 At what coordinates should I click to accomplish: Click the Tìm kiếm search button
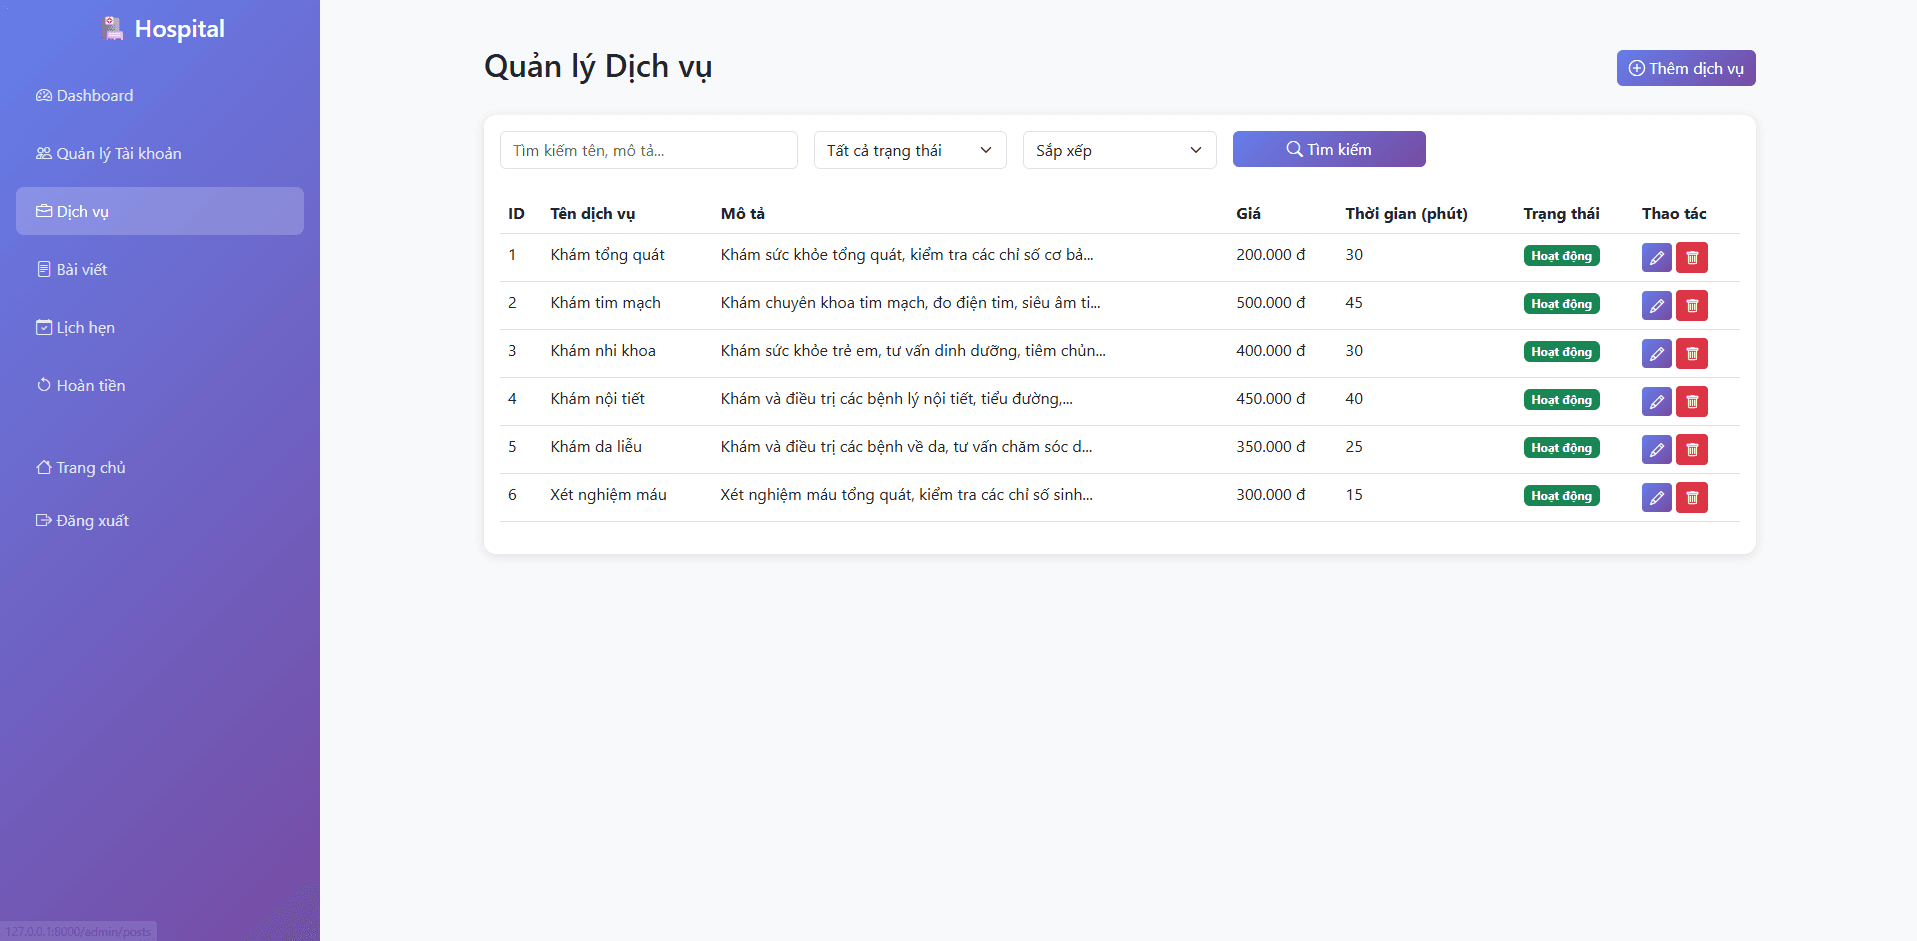pos(1329,149)
